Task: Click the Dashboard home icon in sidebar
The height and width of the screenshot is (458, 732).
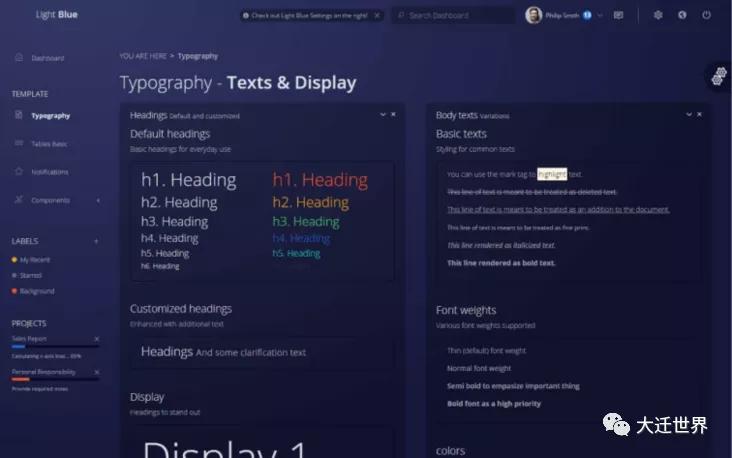Action: click(19, 57)
